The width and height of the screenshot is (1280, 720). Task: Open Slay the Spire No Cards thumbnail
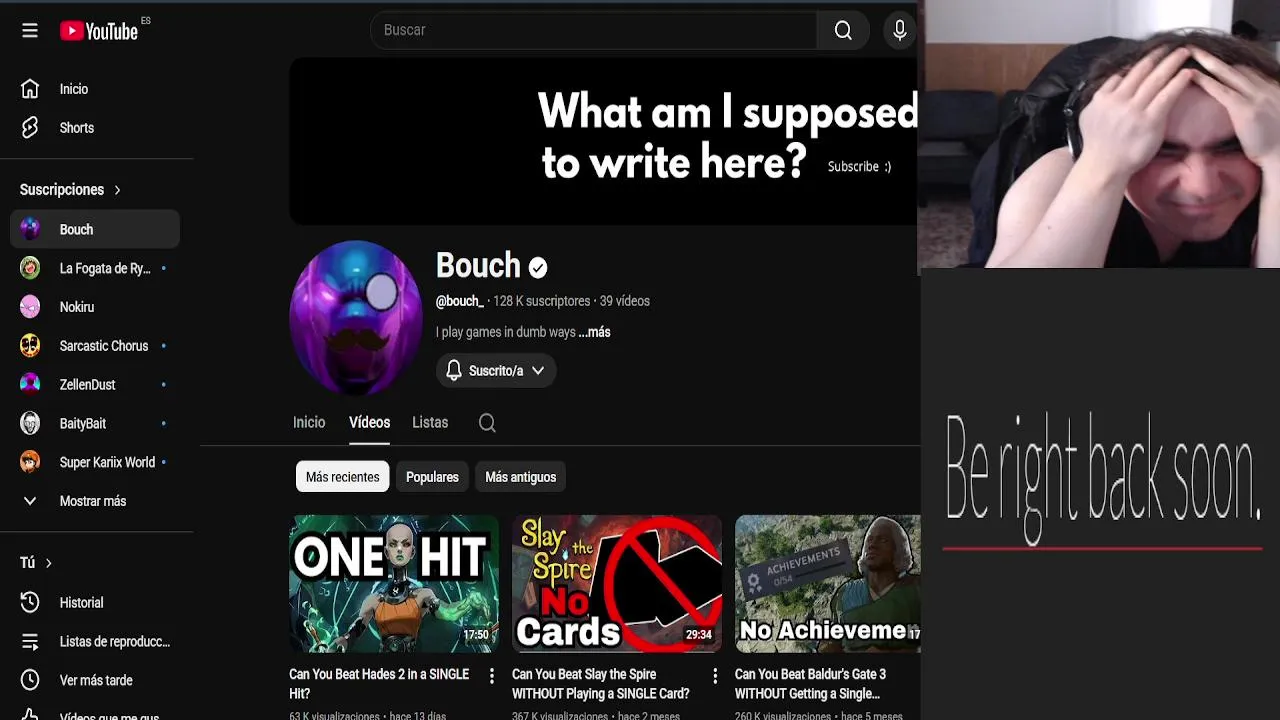coord(617,584)
